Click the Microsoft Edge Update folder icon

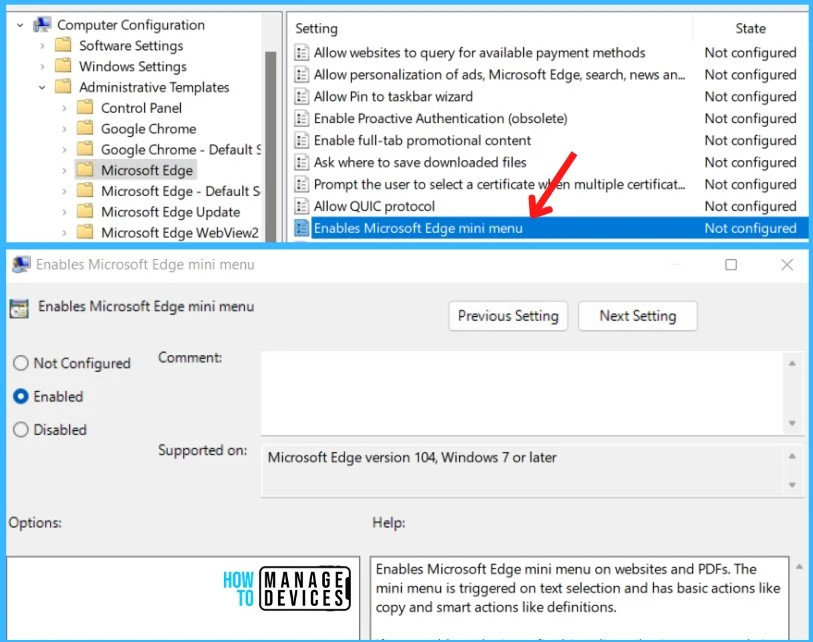pyautogui.click(x=85, y=211)
